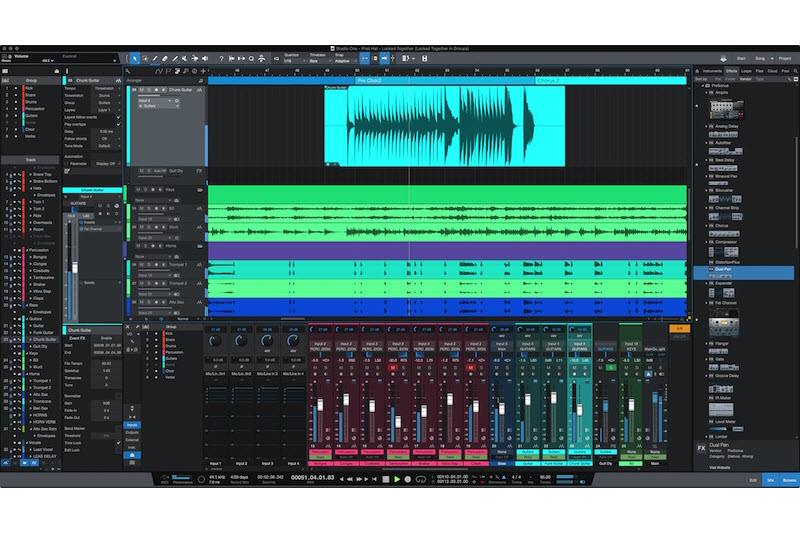Open the Timestretch Drums dropdown in the inspector
This screenshot has width=800, height=533.
(x=106, y=95)
